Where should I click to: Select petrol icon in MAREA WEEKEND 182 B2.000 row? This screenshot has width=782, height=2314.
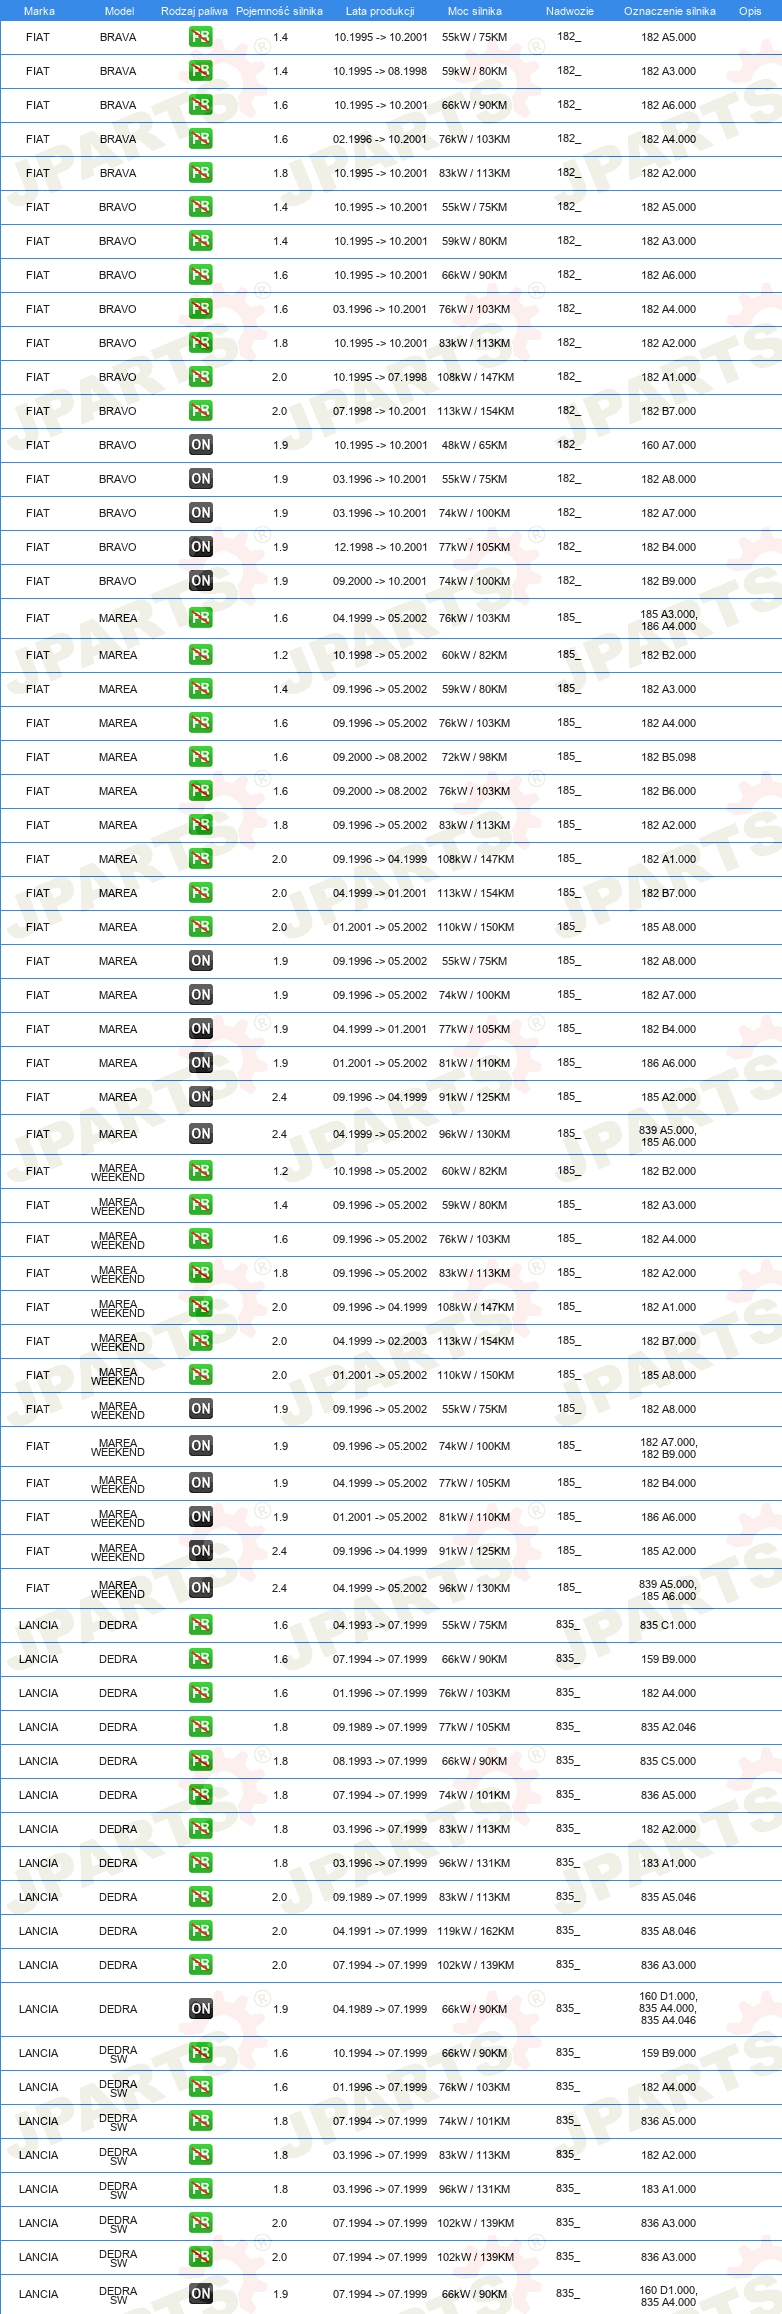click(x=201, y=1171)
